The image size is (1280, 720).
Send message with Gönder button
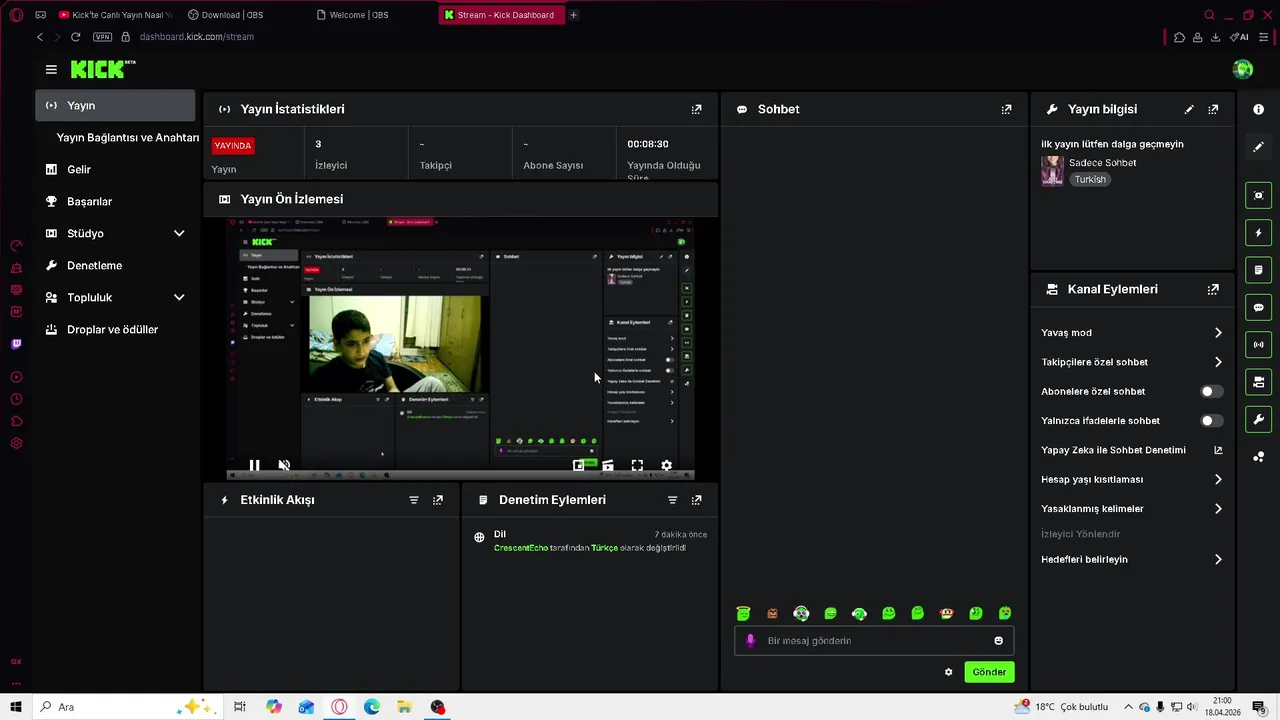pyautogui.click(x=989, y=672)
